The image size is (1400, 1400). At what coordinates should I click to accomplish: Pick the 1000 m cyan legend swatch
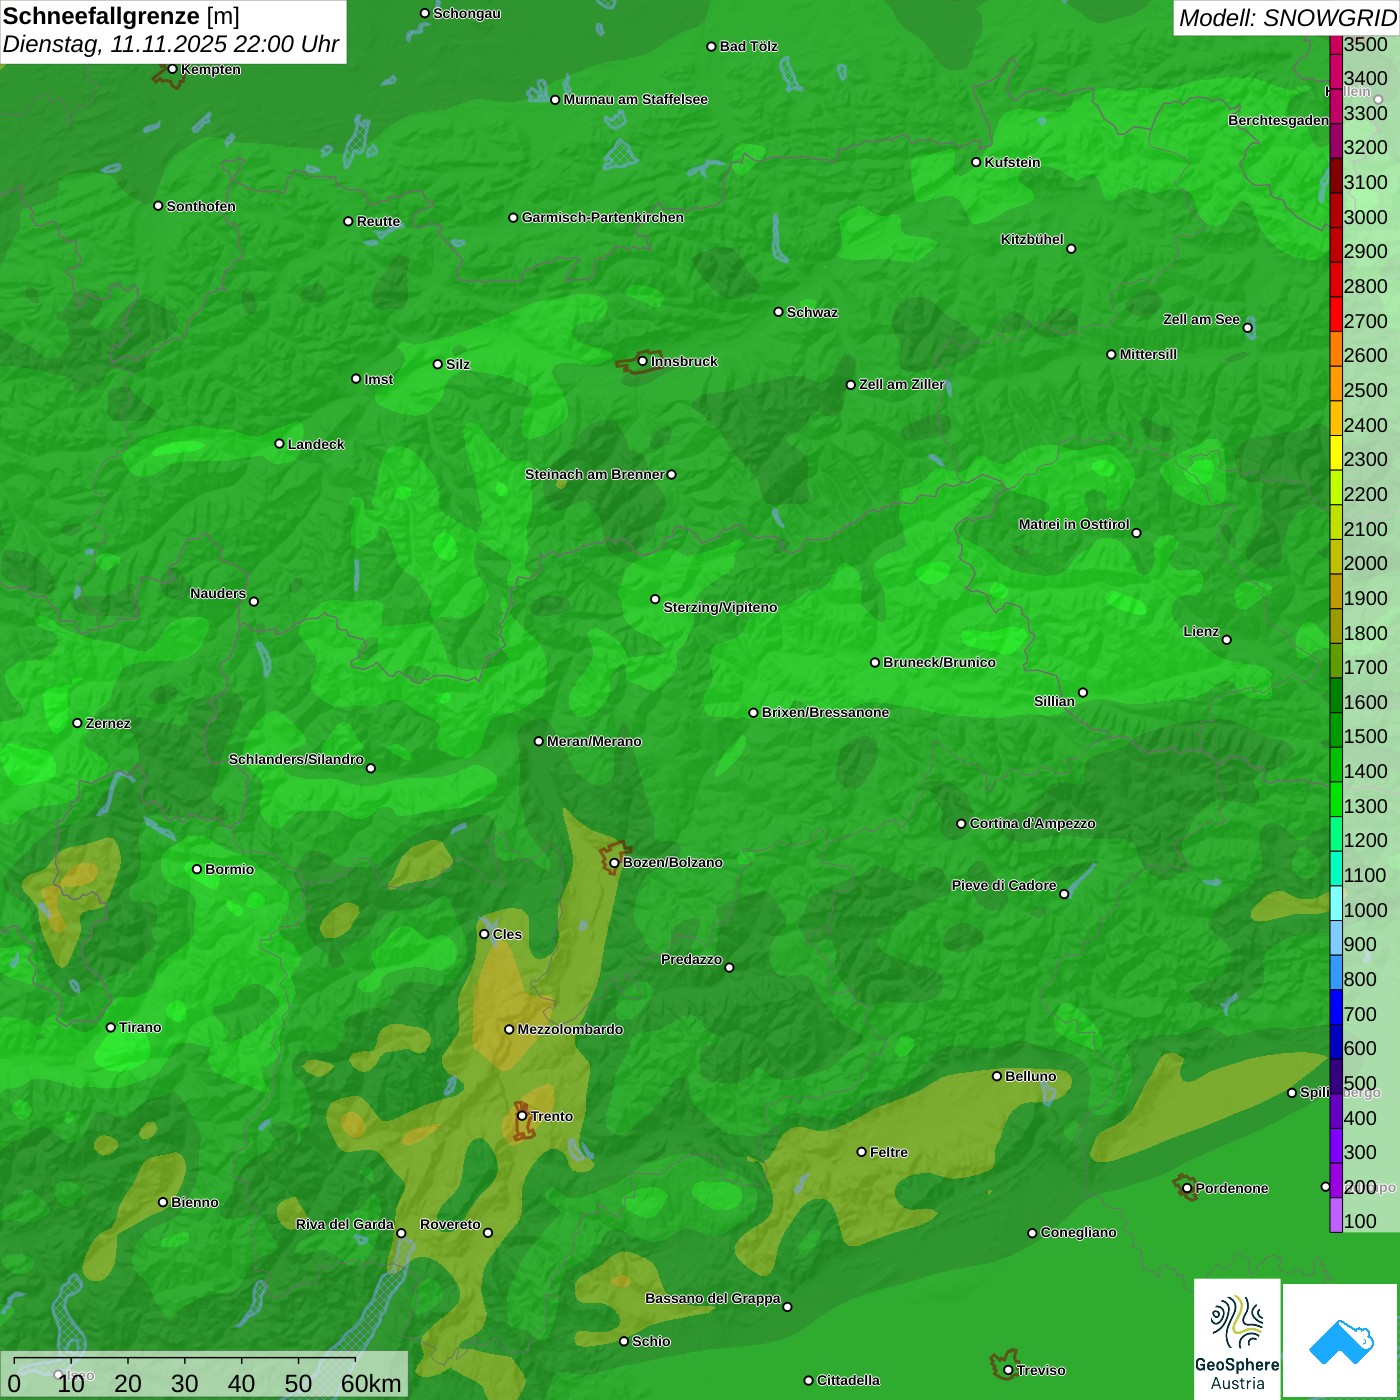tap(1336, 903)
